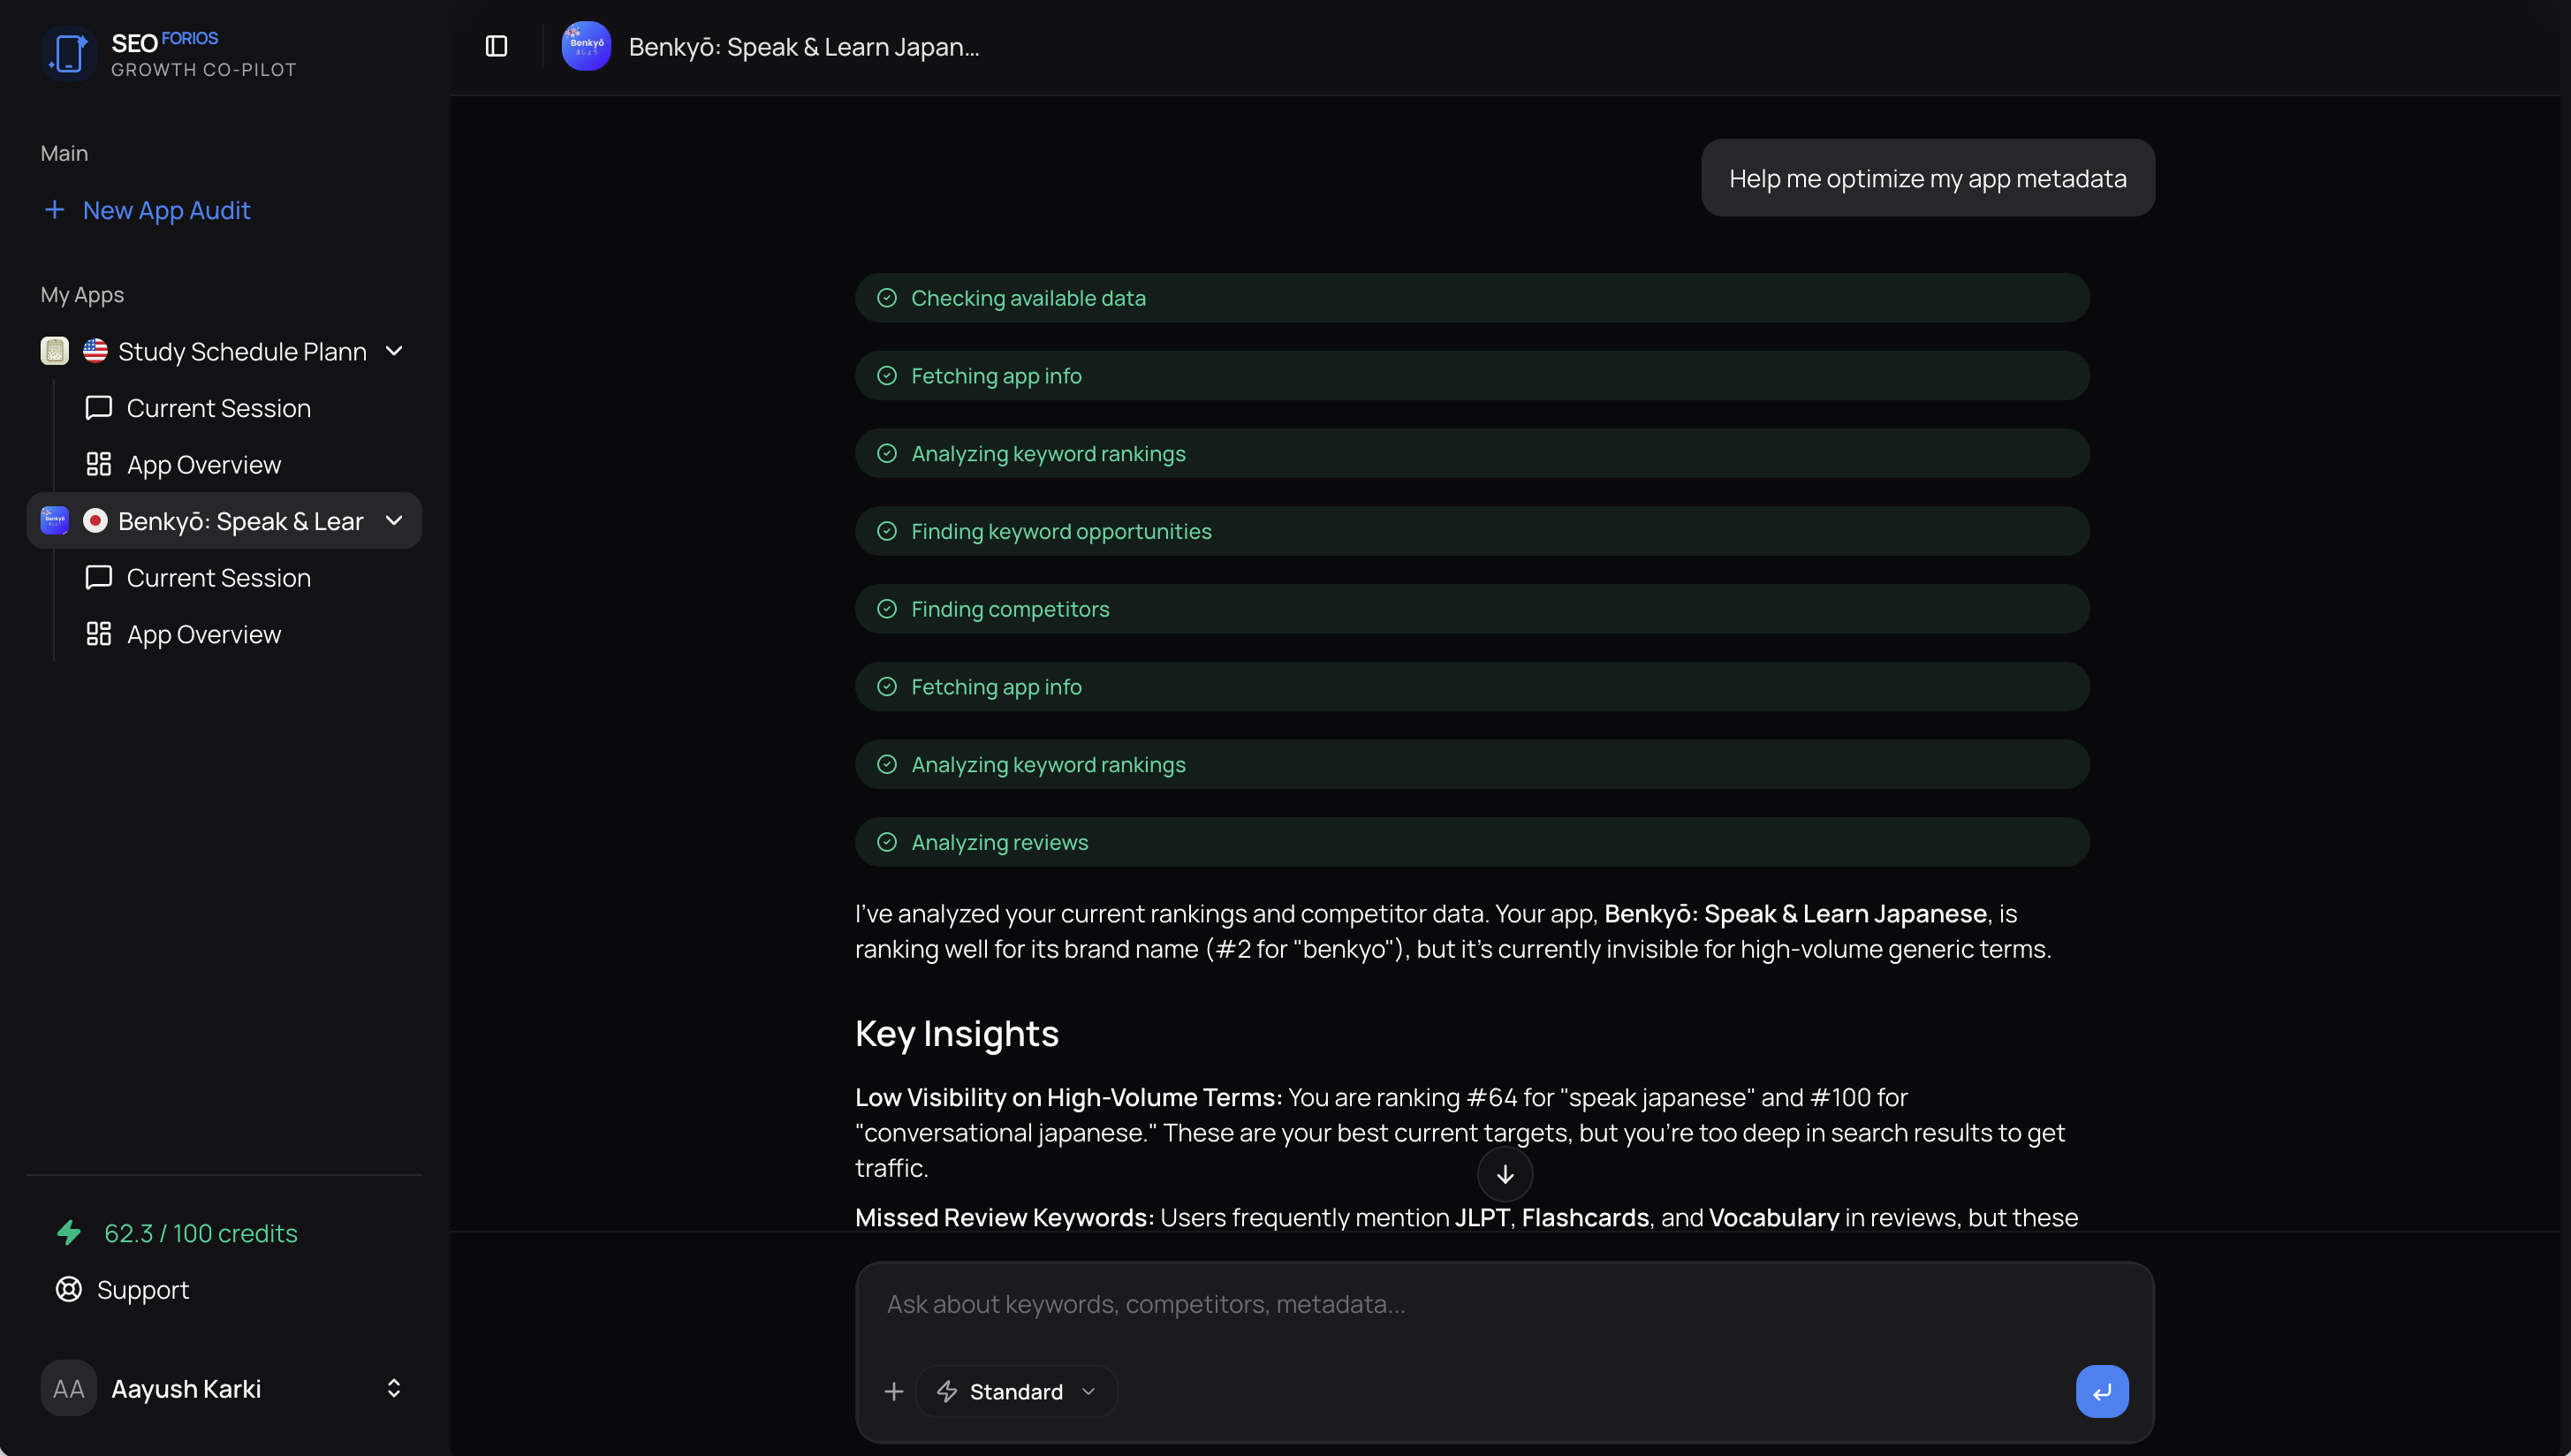Click the Study Schedule Planner app icon
The width and height of the screenshot is (2571, 1456).
pos(54,351)
